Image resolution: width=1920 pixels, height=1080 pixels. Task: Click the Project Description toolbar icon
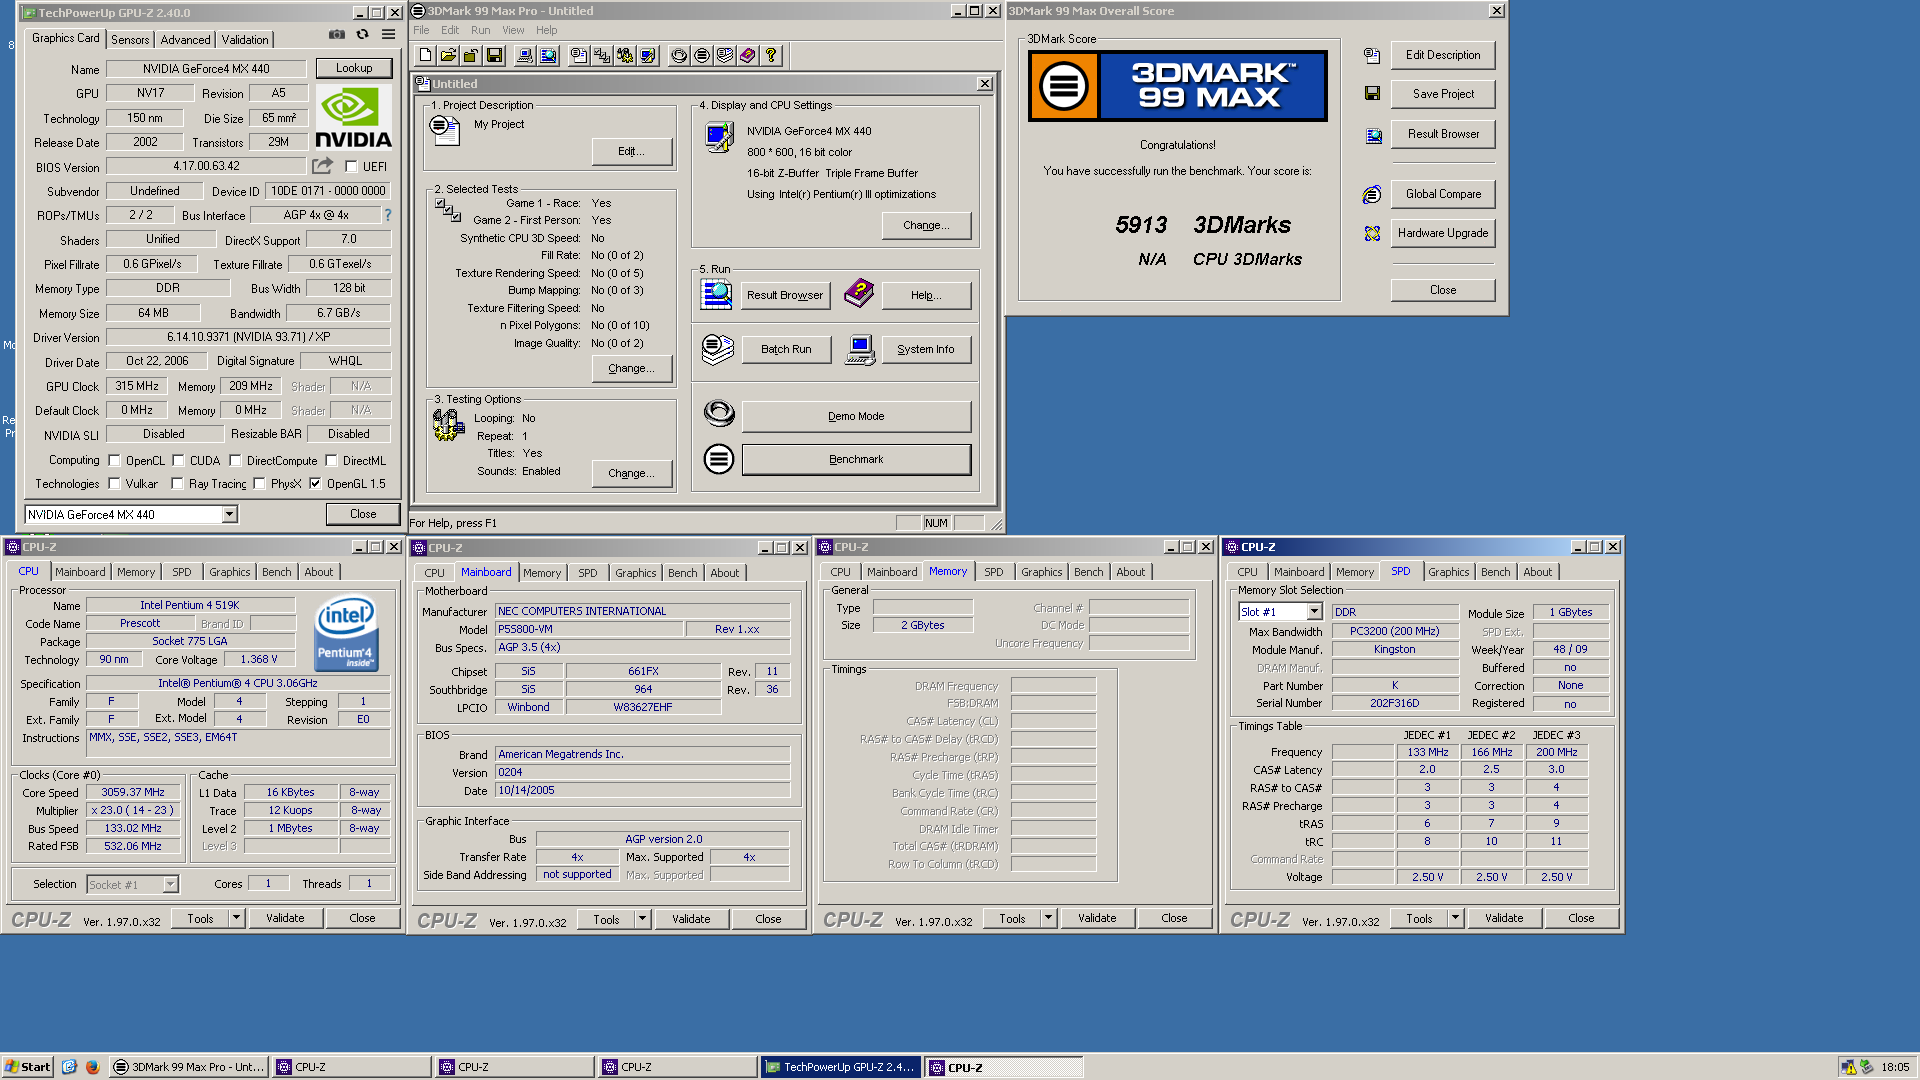[579, 56]
